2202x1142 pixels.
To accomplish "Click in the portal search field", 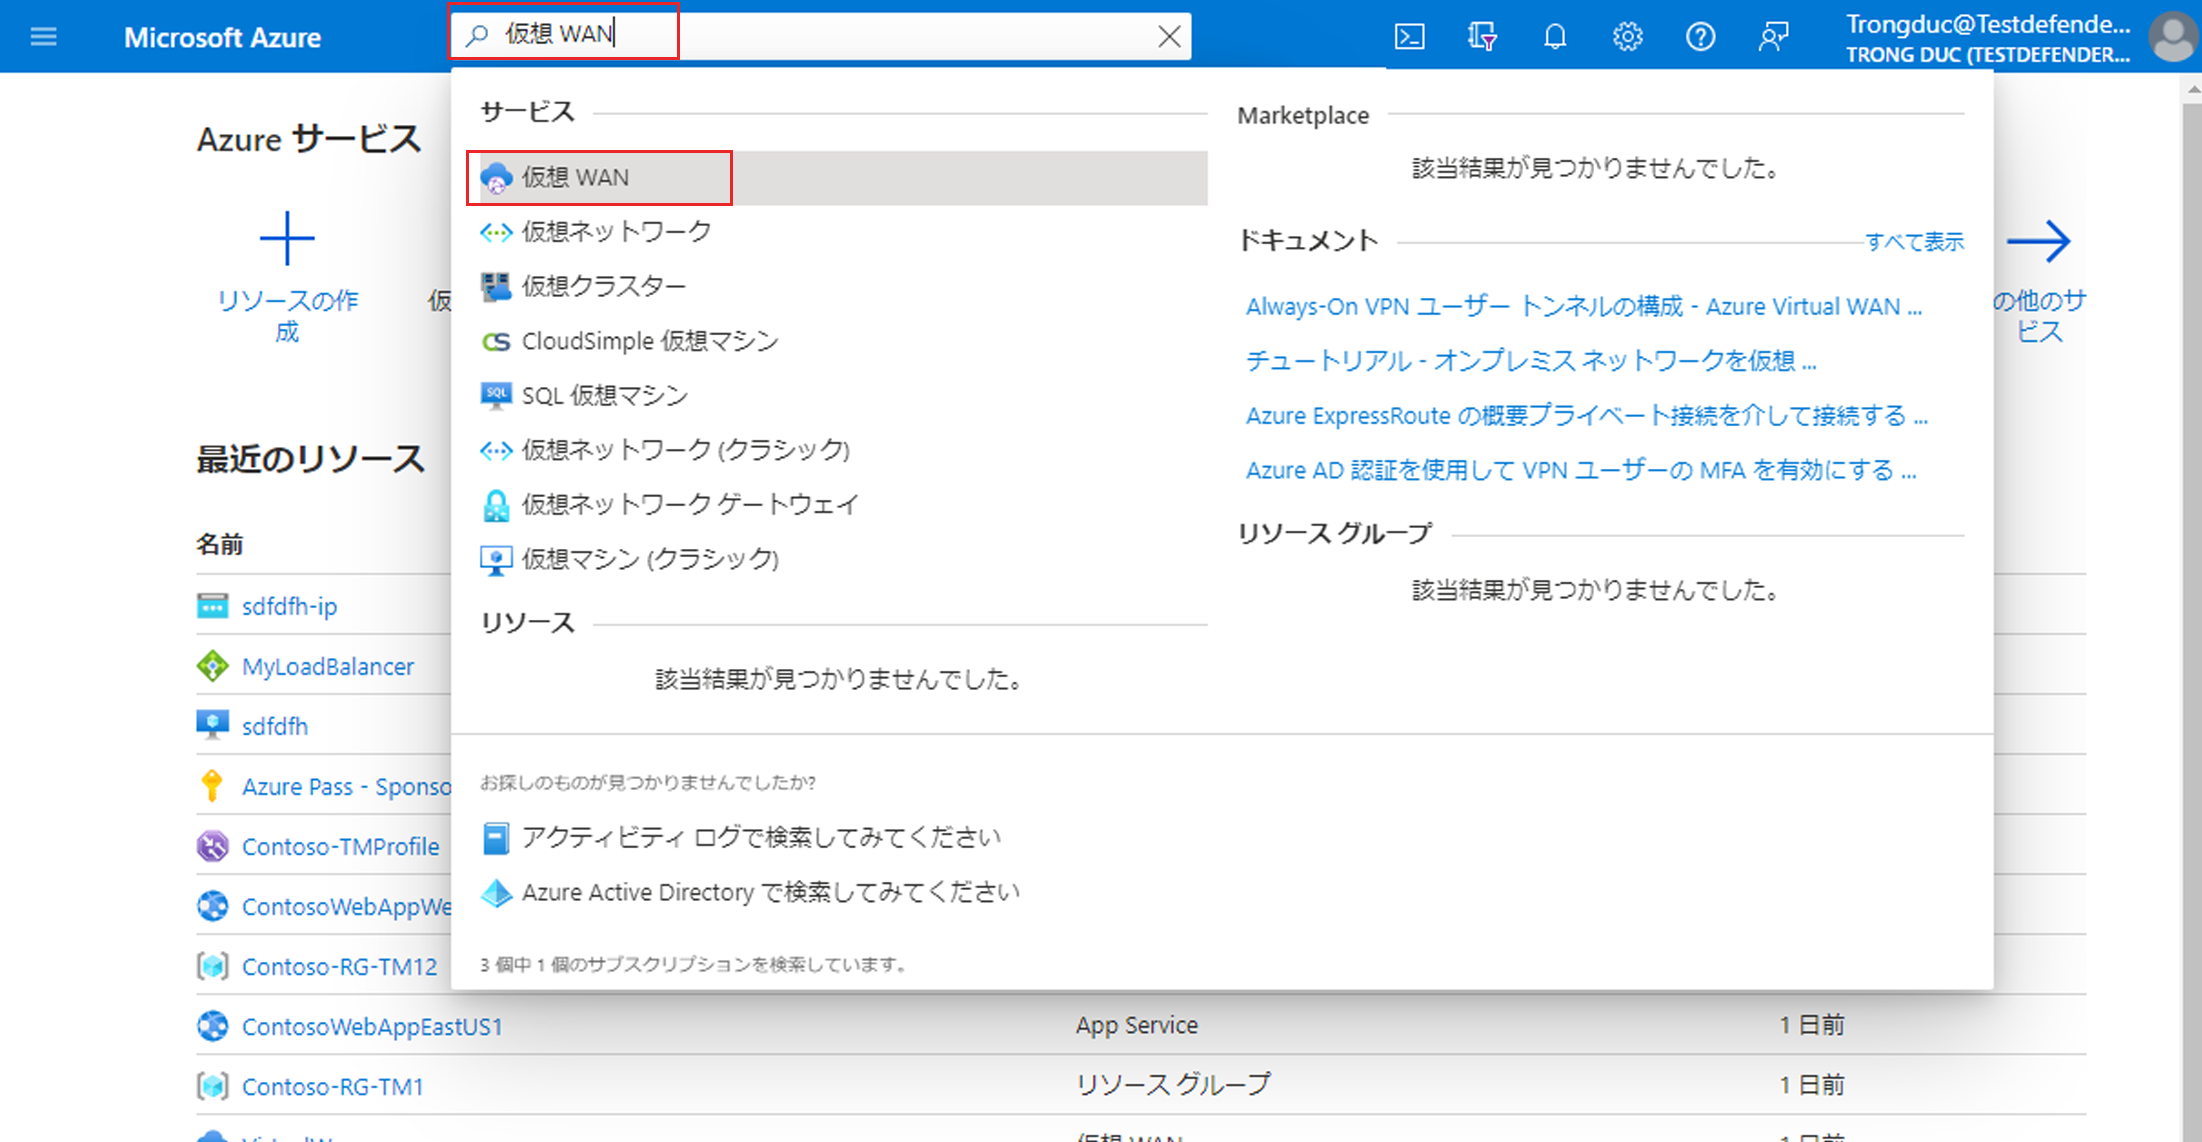I will tap(820, 36).
